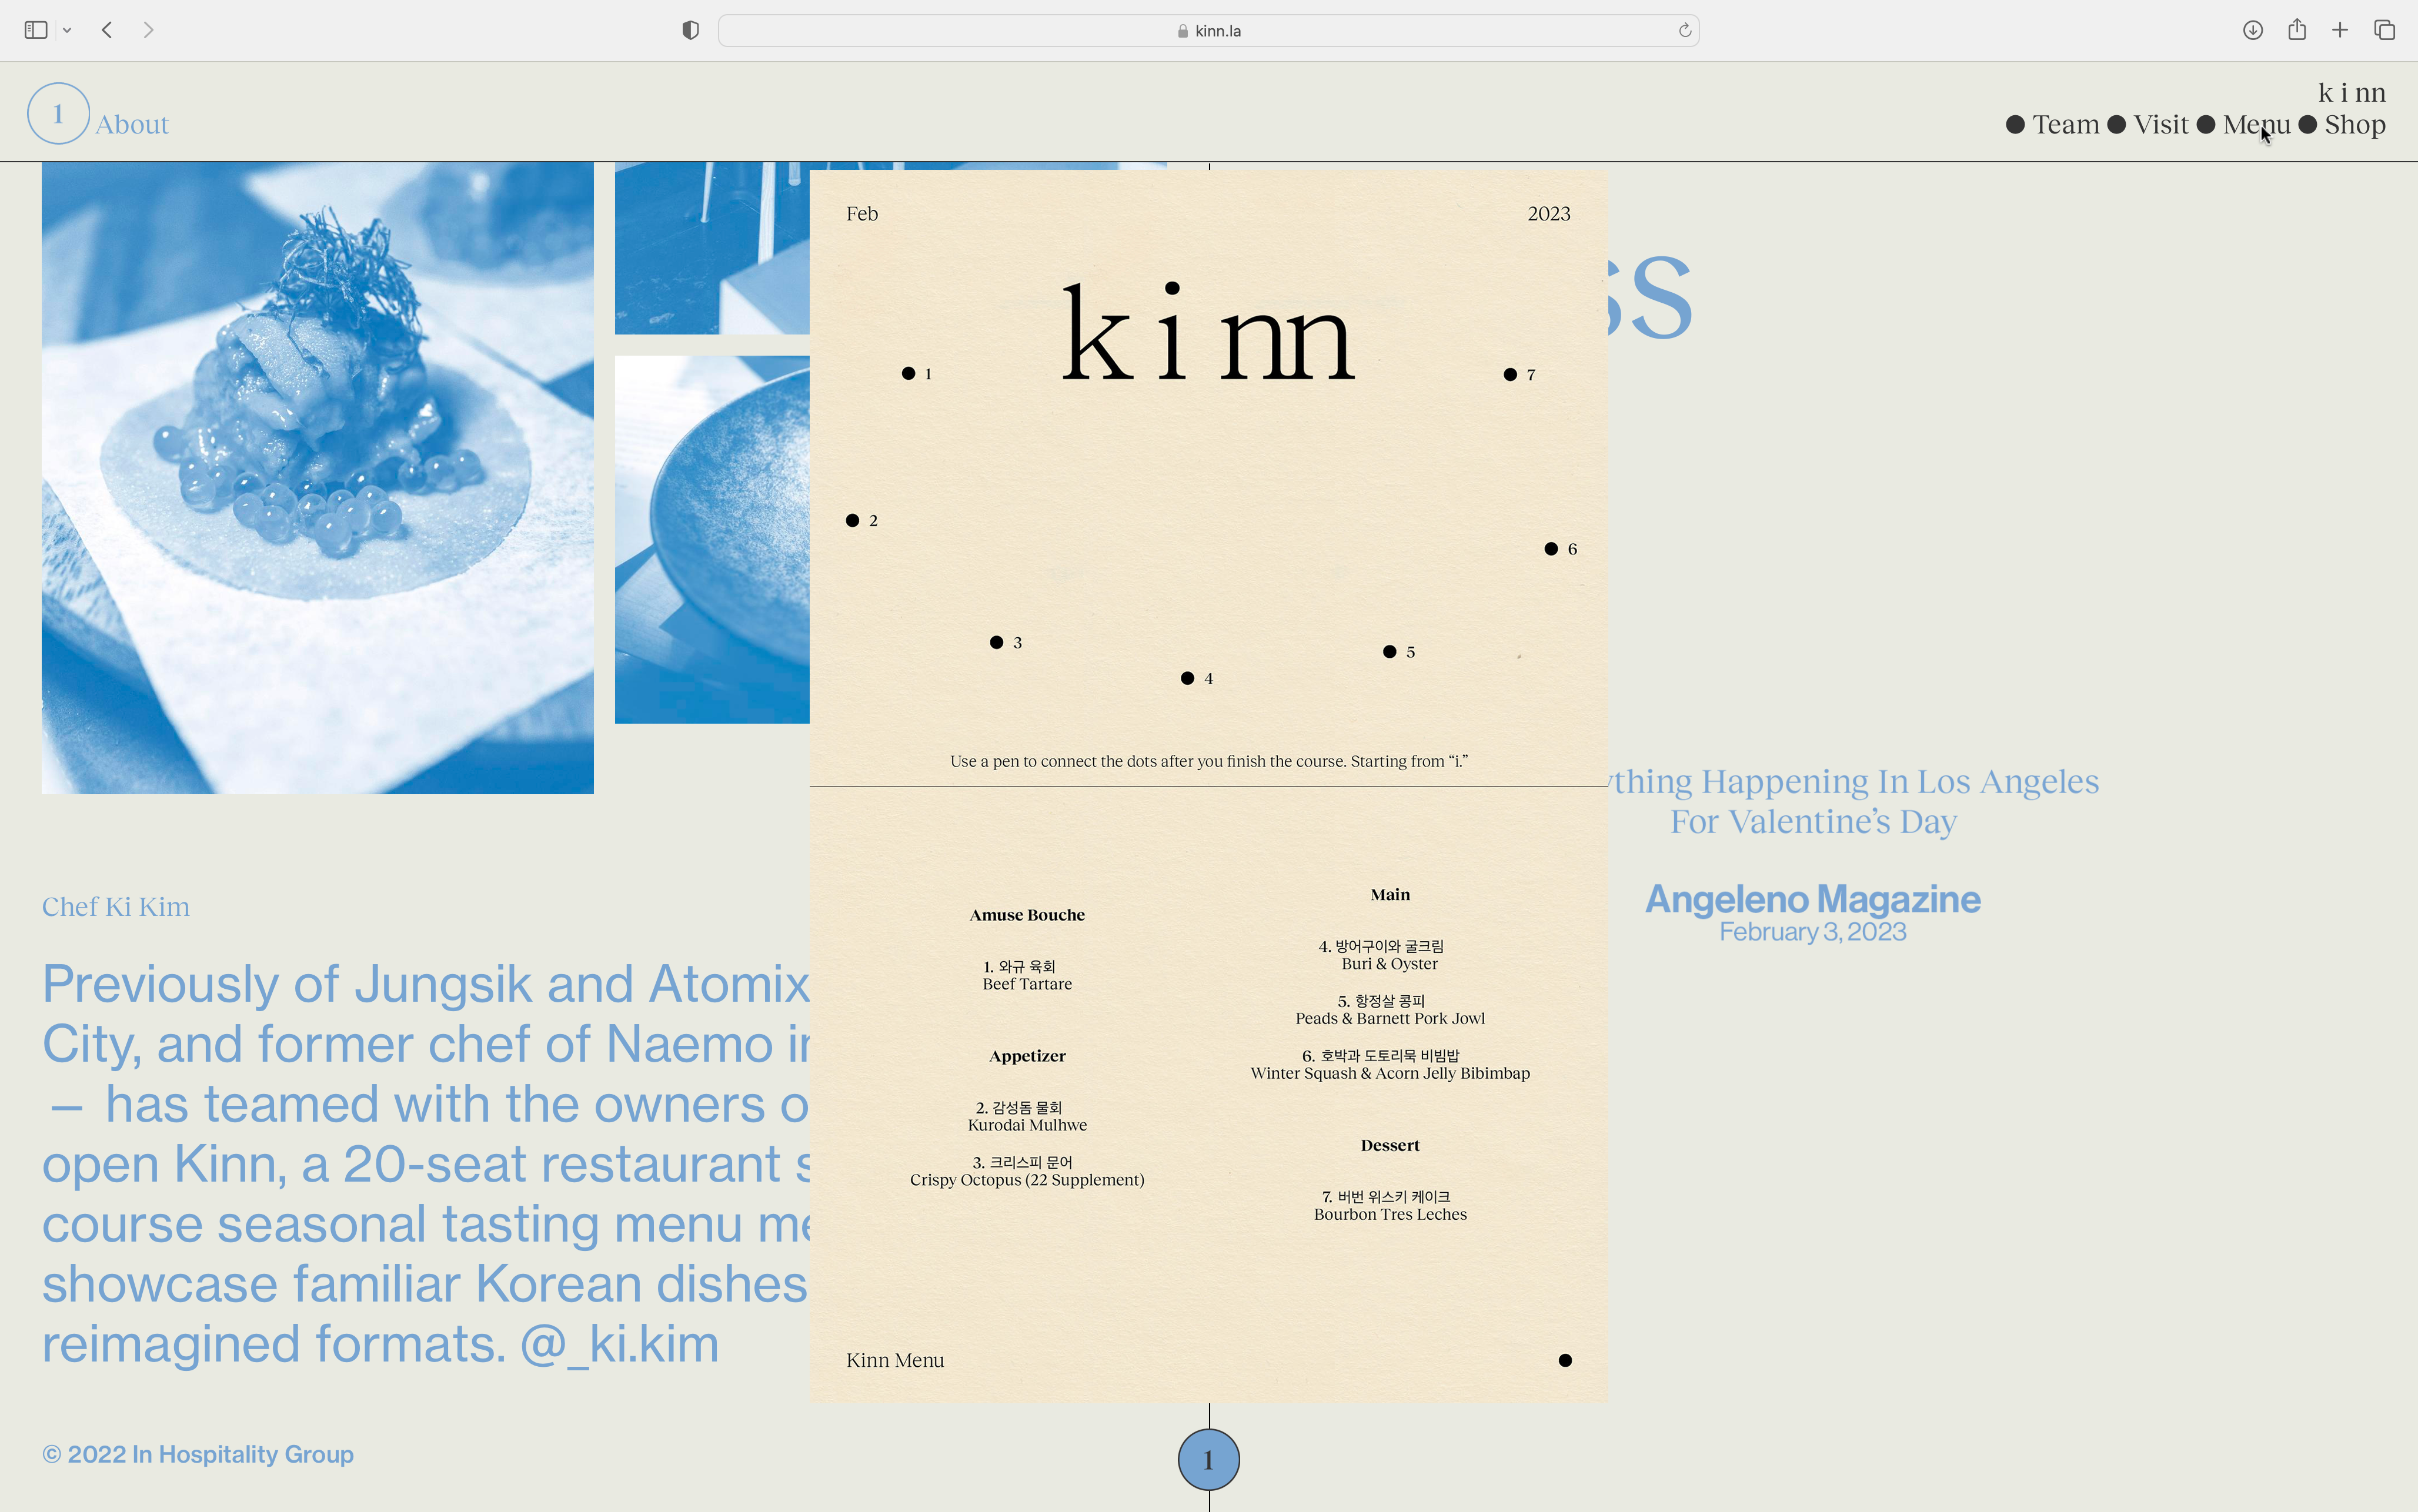Click the February 3, 2023 date text

click(1813, 932)
